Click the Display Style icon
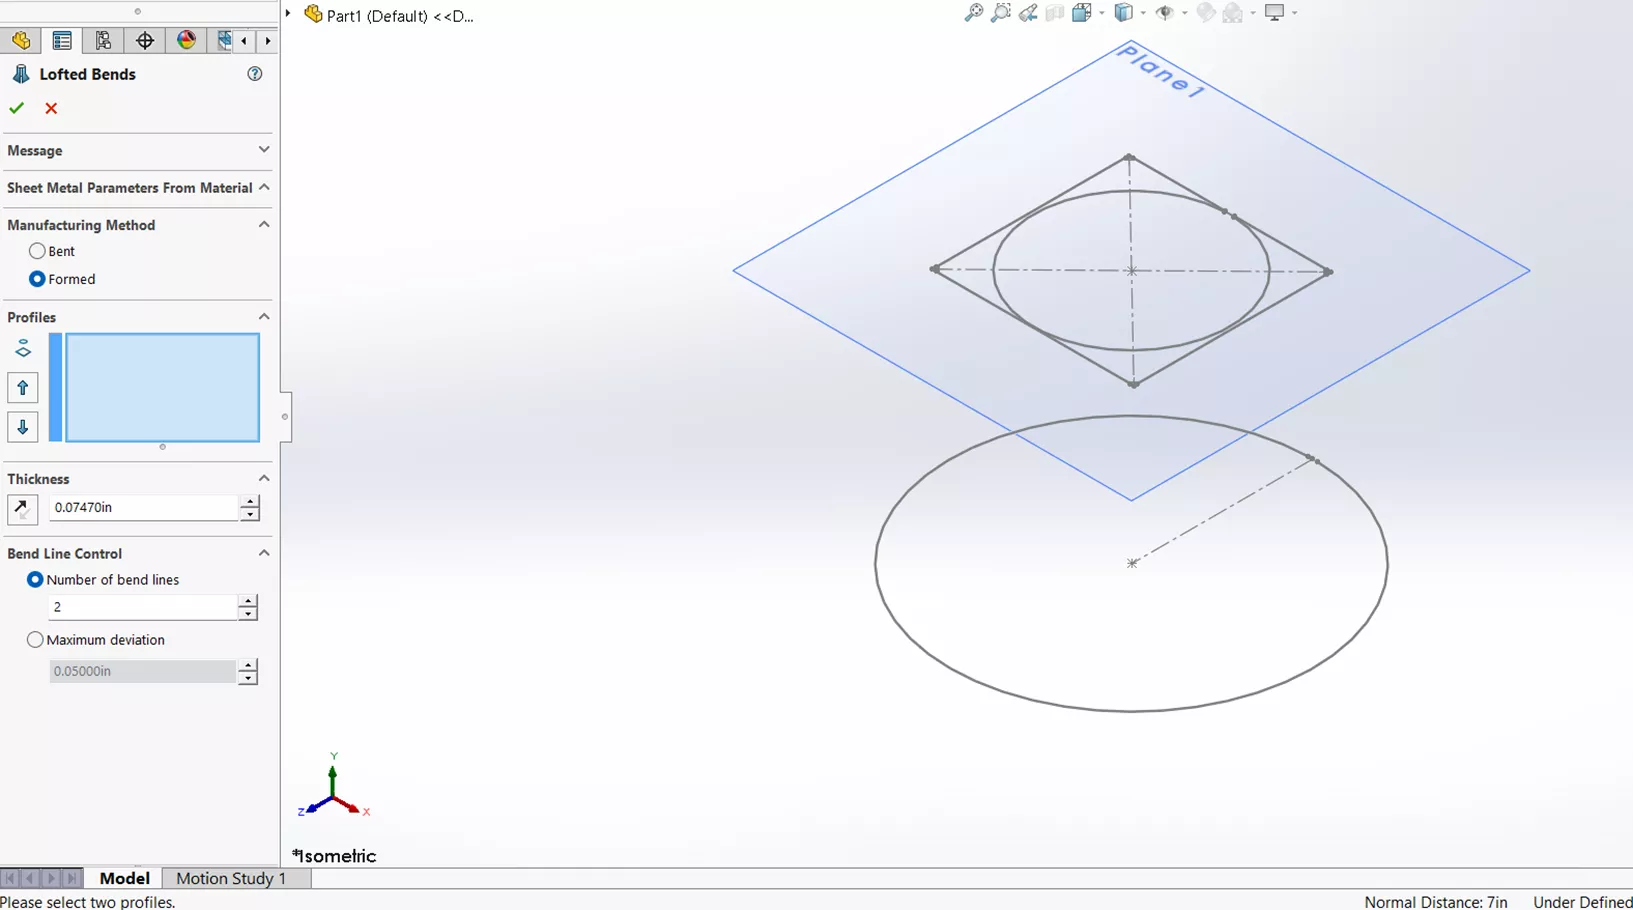 point(1123,13)
